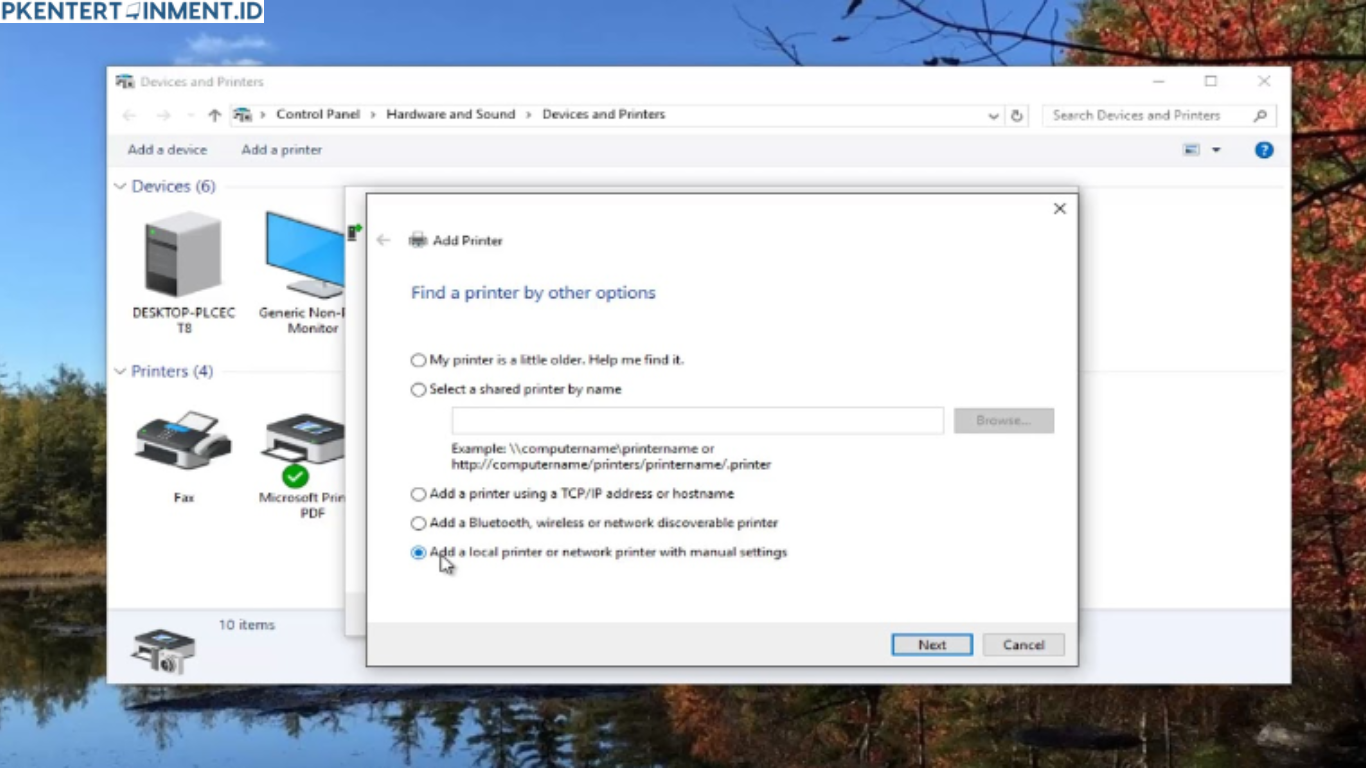Screen dimensions: 1366x768
Task: Click 'Add a device' in the command bar
Action: coord(167,150)
